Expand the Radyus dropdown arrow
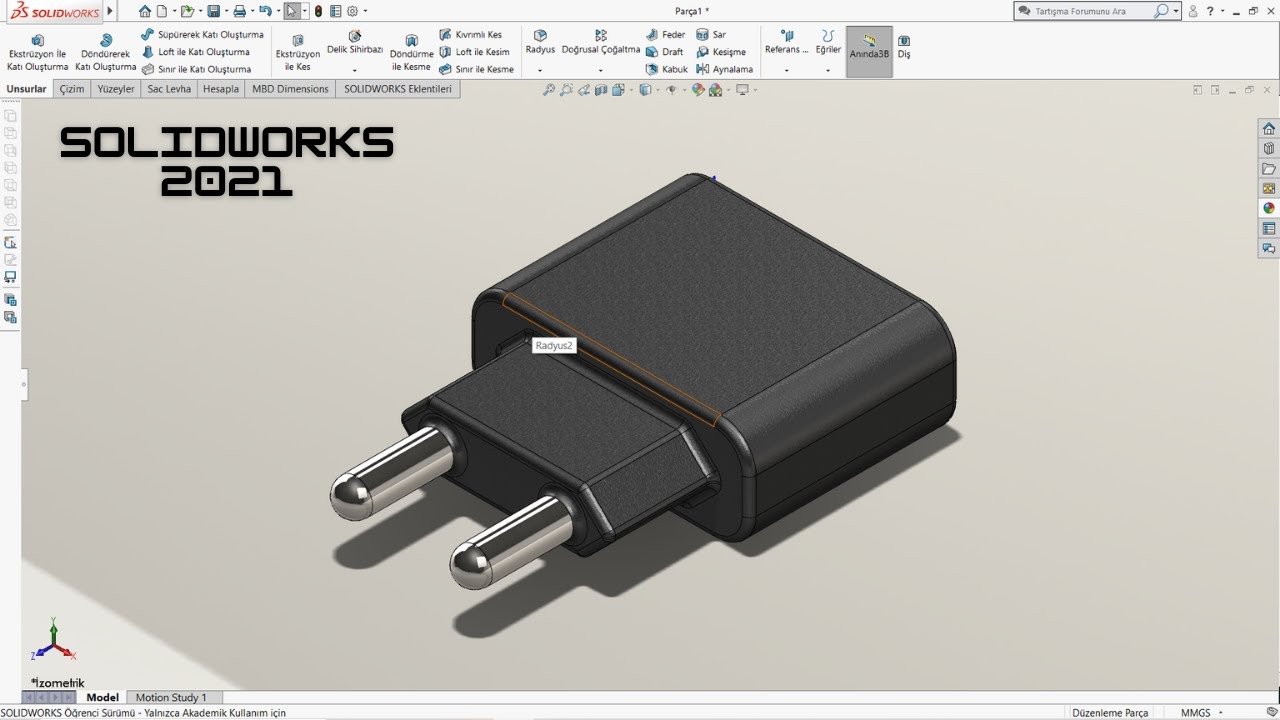 (x=540, y=71)
